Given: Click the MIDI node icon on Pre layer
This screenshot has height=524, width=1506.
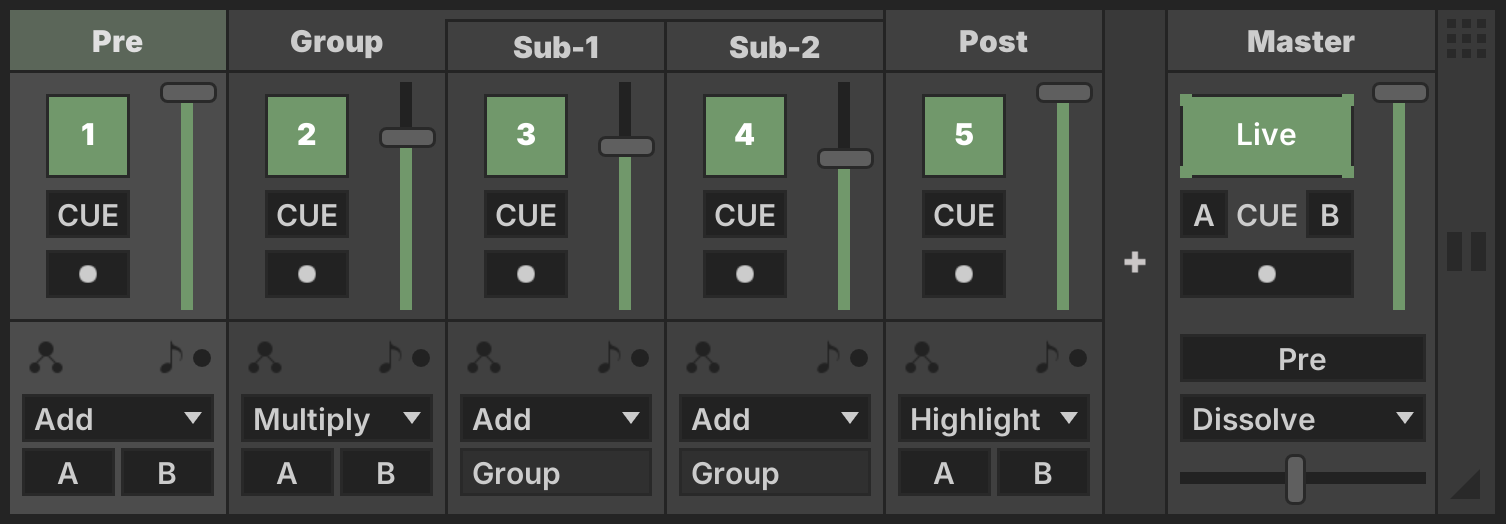Looking at the screenshot, I should coord(46,357).
